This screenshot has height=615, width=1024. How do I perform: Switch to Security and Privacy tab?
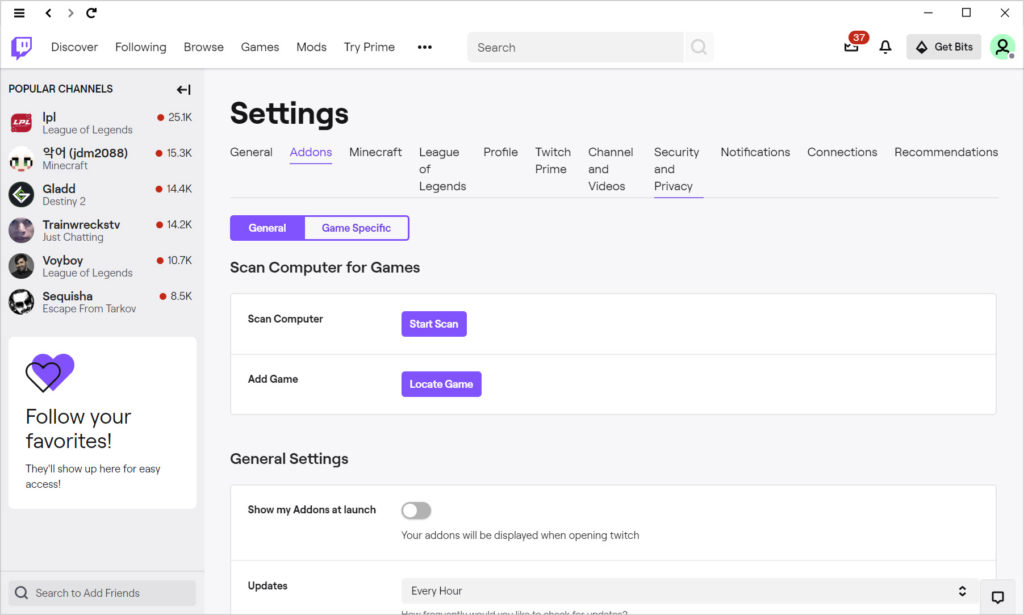click(677, 169)
